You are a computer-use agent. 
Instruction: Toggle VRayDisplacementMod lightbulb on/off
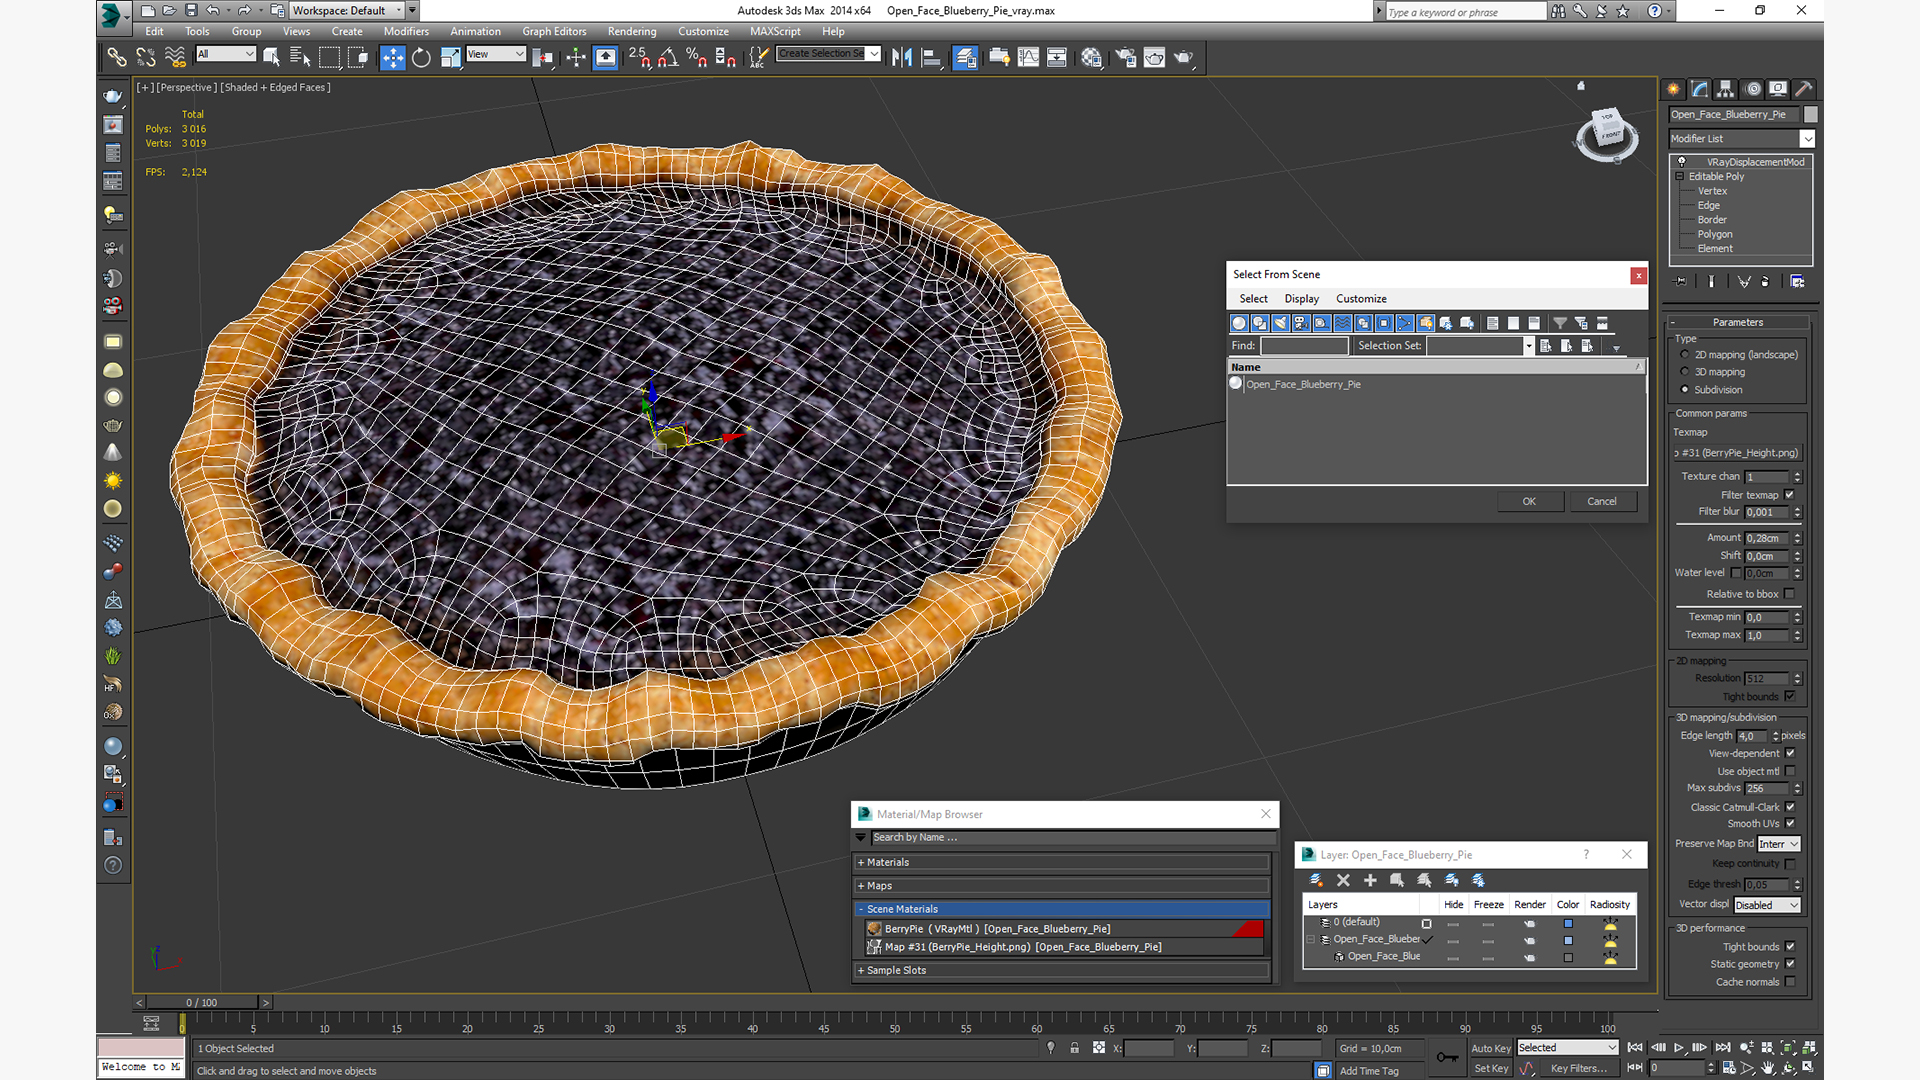(x=1682, y=161)
